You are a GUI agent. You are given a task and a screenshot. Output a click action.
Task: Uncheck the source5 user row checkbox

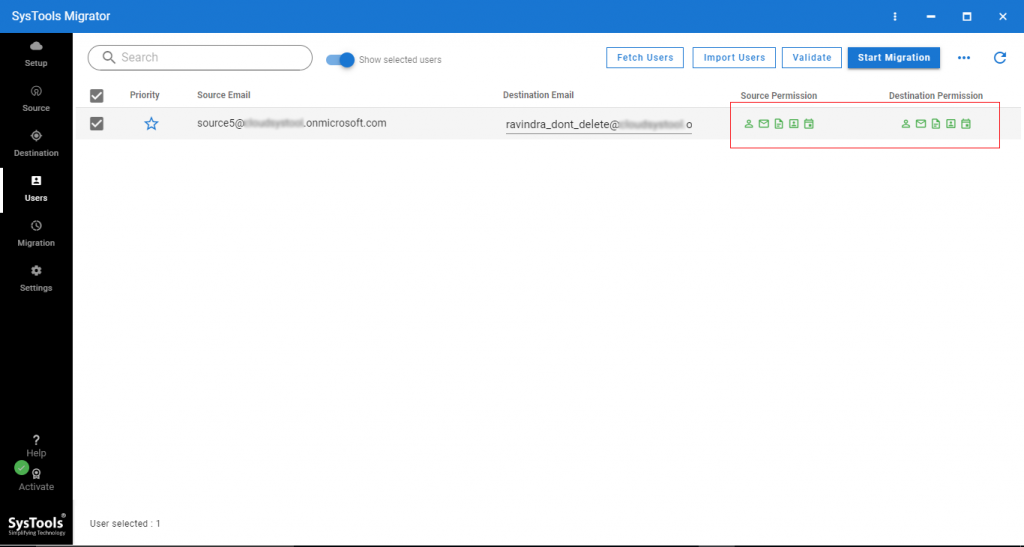tap(97, 123)
